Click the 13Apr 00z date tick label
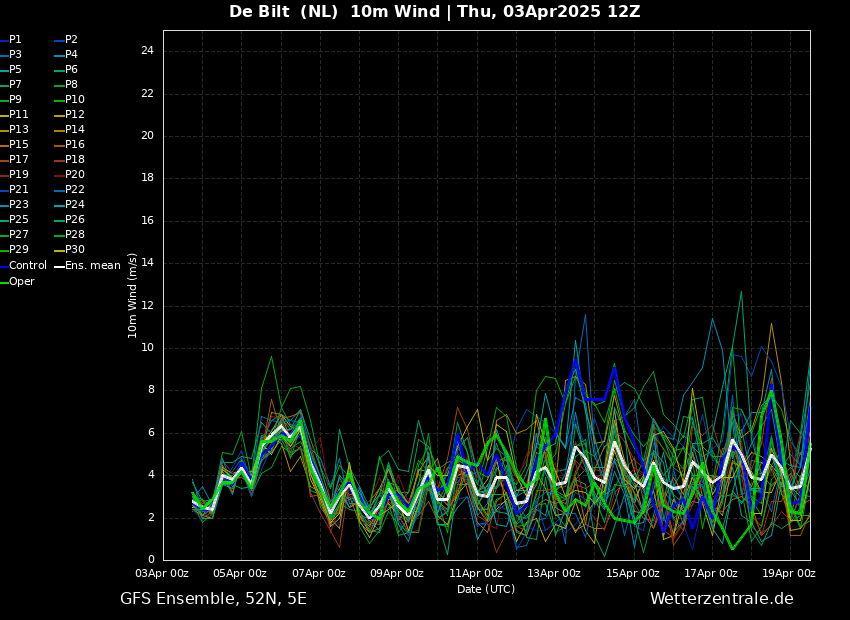 555,573
